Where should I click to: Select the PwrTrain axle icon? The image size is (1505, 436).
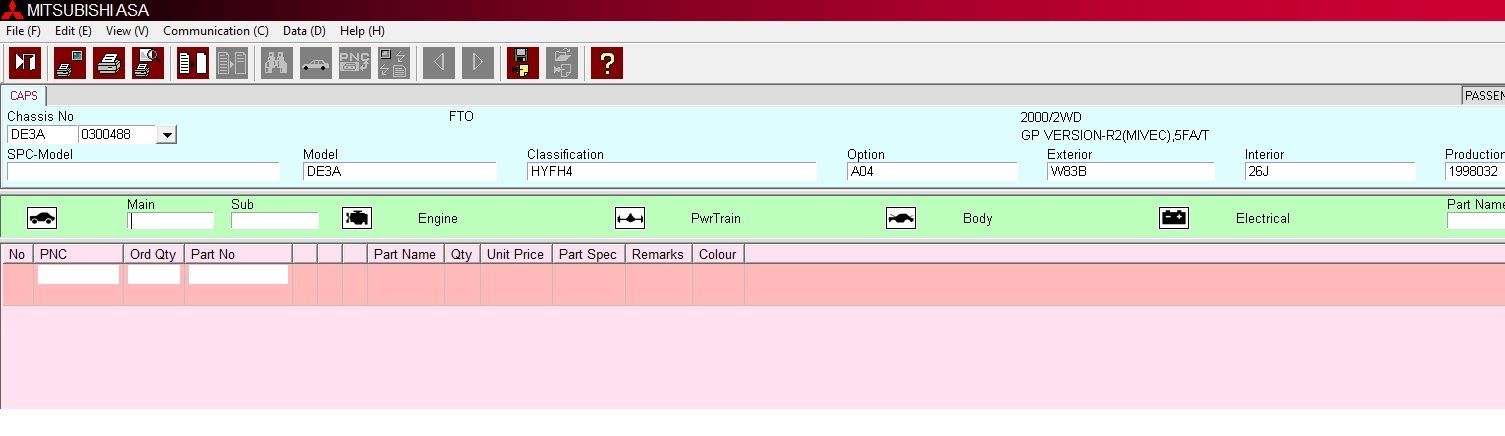pyautogui.click(x=630, y=218)
